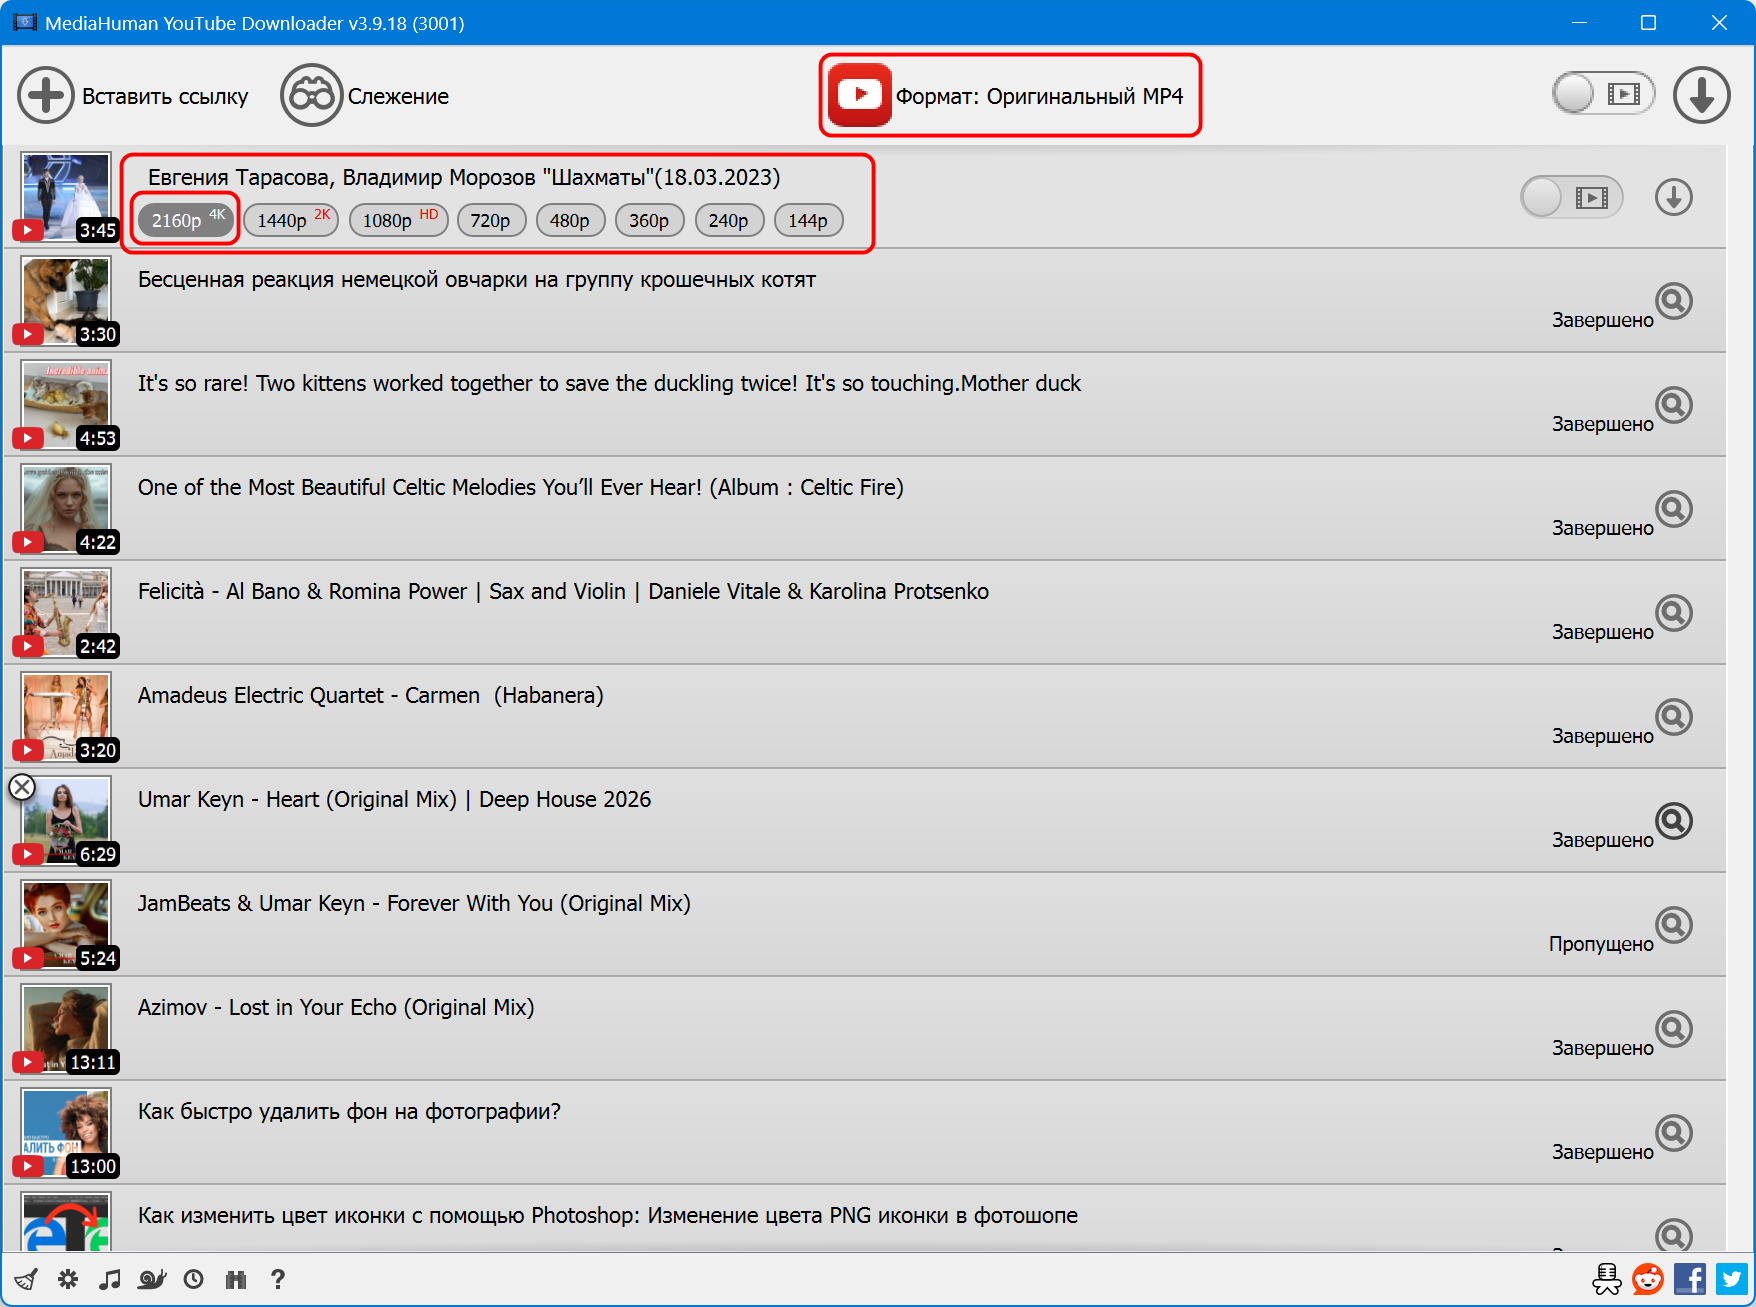The image size is (1756, 1307).
Task: Start all downloads with top-right arrow
Action: coord(1701,95)
